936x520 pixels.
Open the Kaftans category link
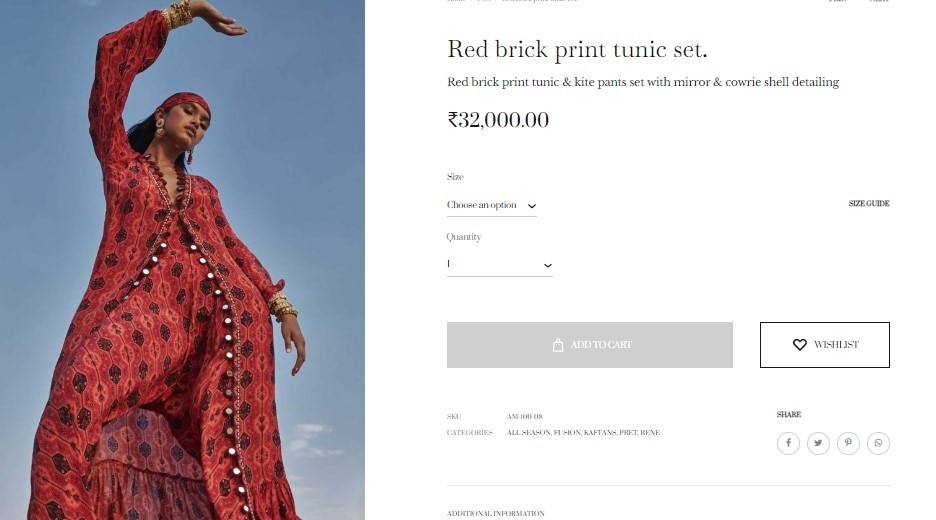pos(600,433)
